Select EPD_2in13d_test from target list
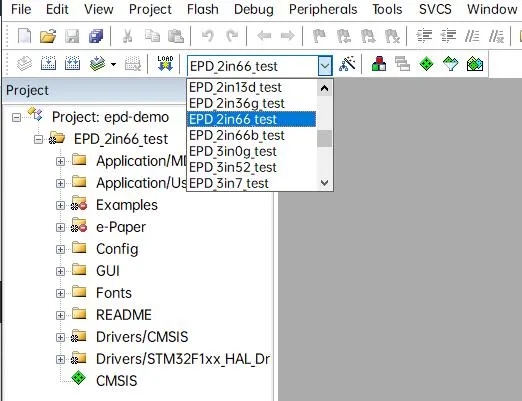The height and width of the screenshot is (401, 522). (x=251, y=87)
